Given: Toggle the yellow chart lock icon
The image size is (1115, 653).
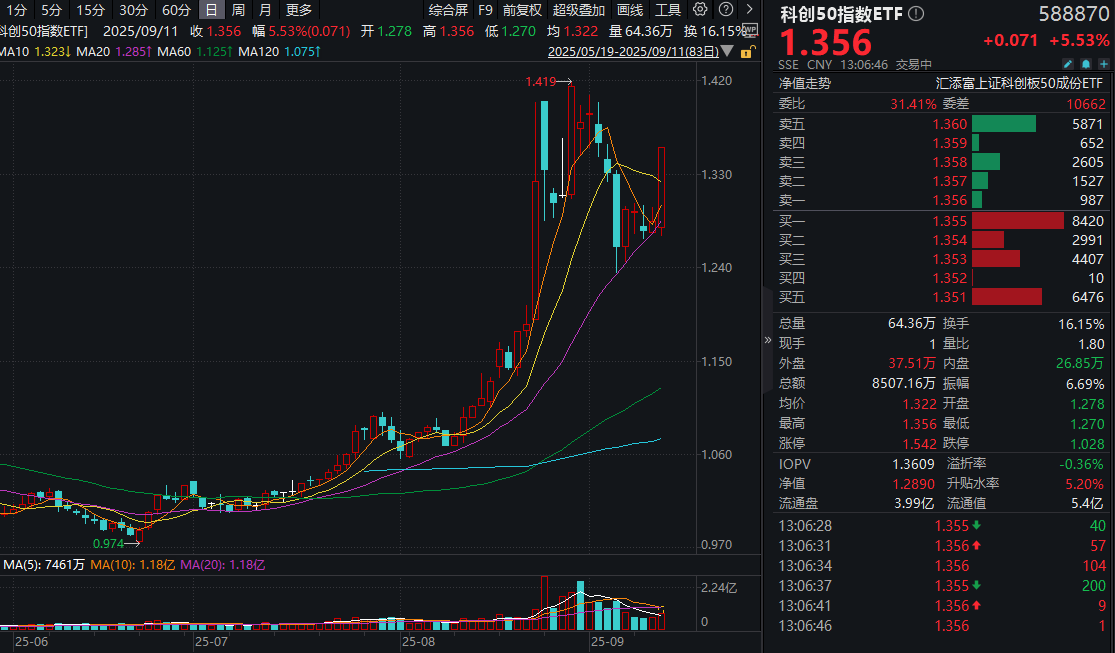Looking at the screenshot, I should [x=747, y=52].
